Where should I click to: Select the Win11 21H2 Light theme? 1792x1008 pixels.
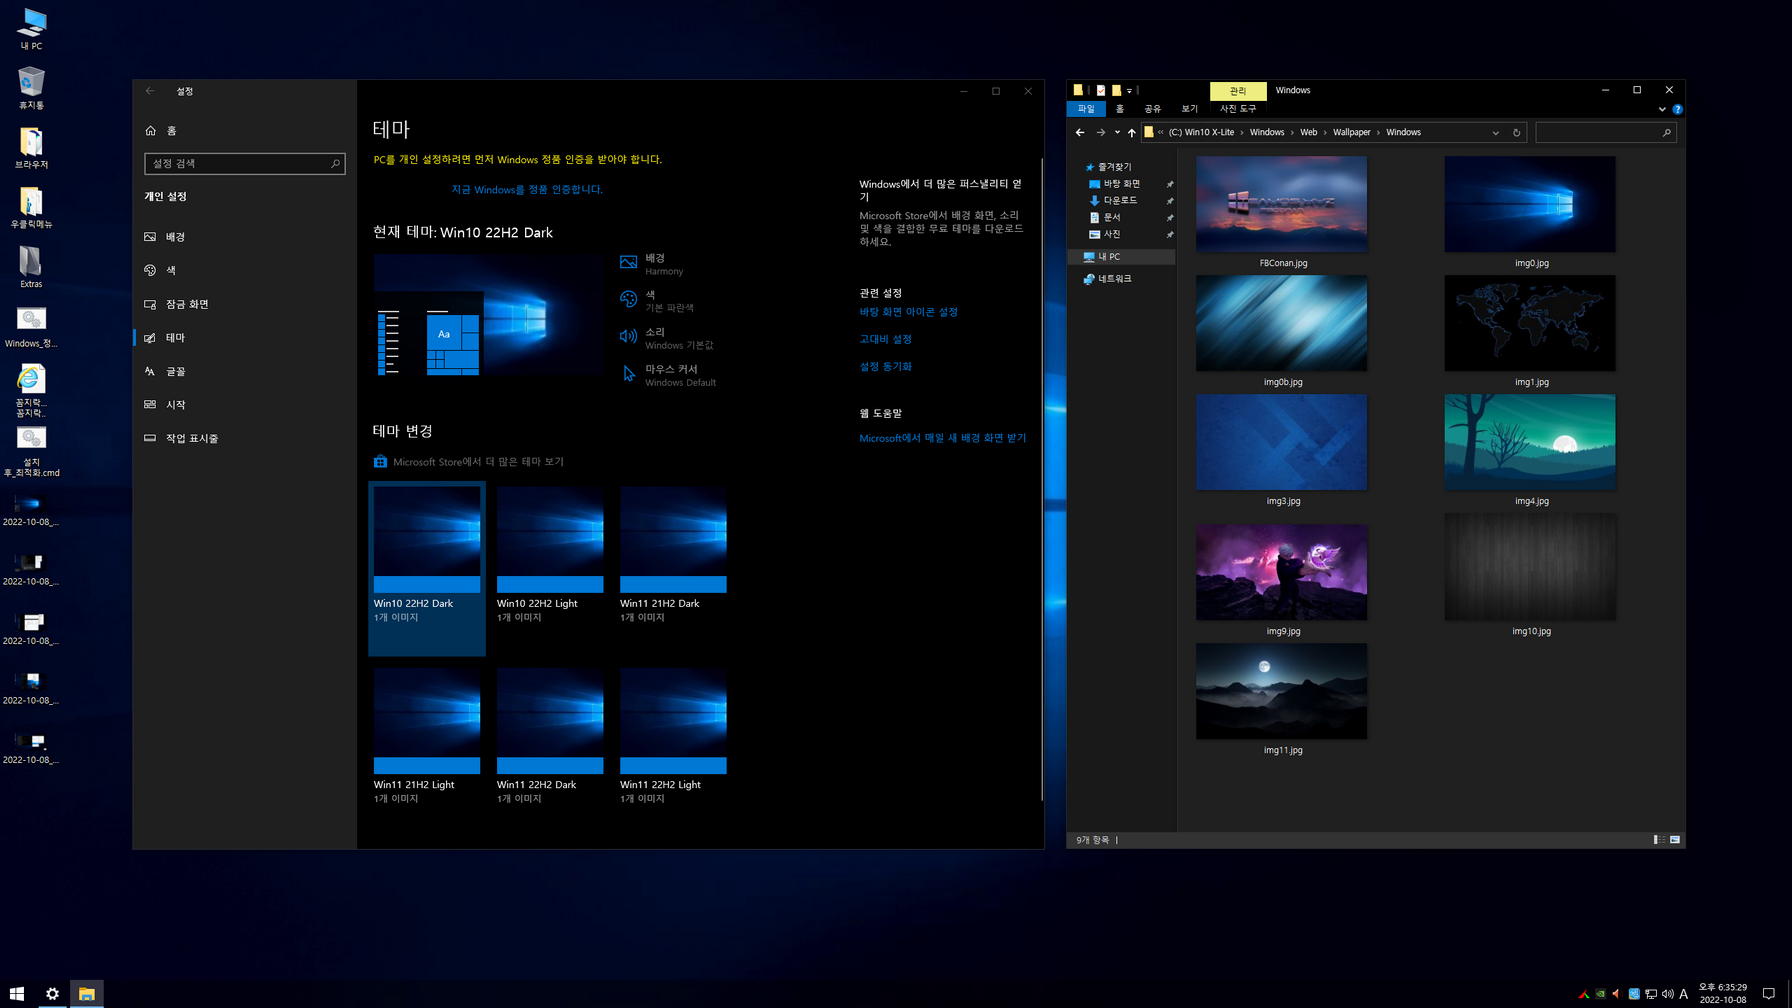427,736
